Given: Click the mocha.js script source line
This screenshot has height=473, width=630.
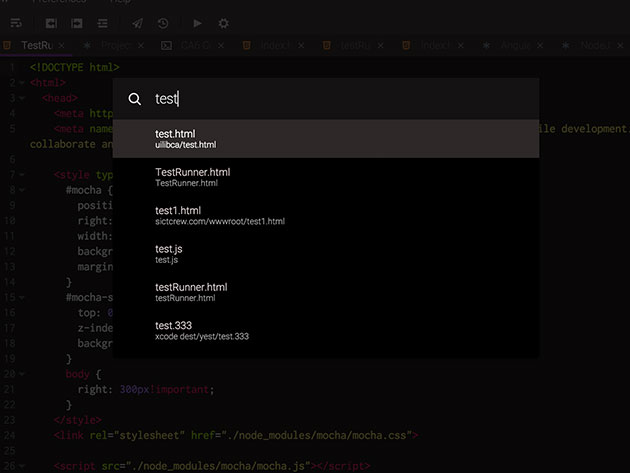Looking at the screenshot, I should pos(212,466).
